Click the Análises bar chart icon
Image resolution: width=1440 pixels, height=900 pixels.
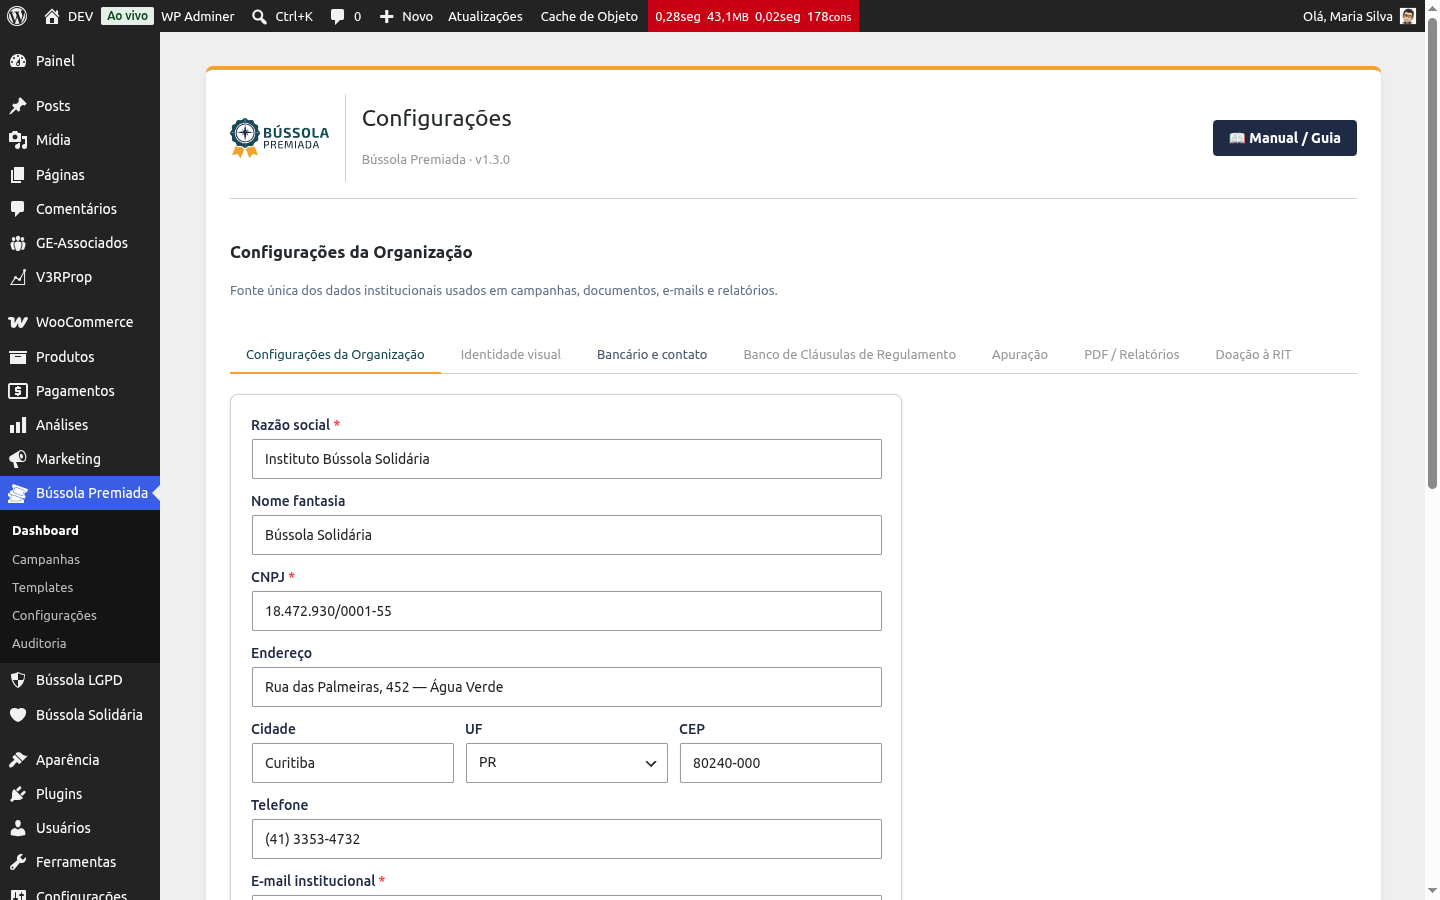click(x=18, y=425)
